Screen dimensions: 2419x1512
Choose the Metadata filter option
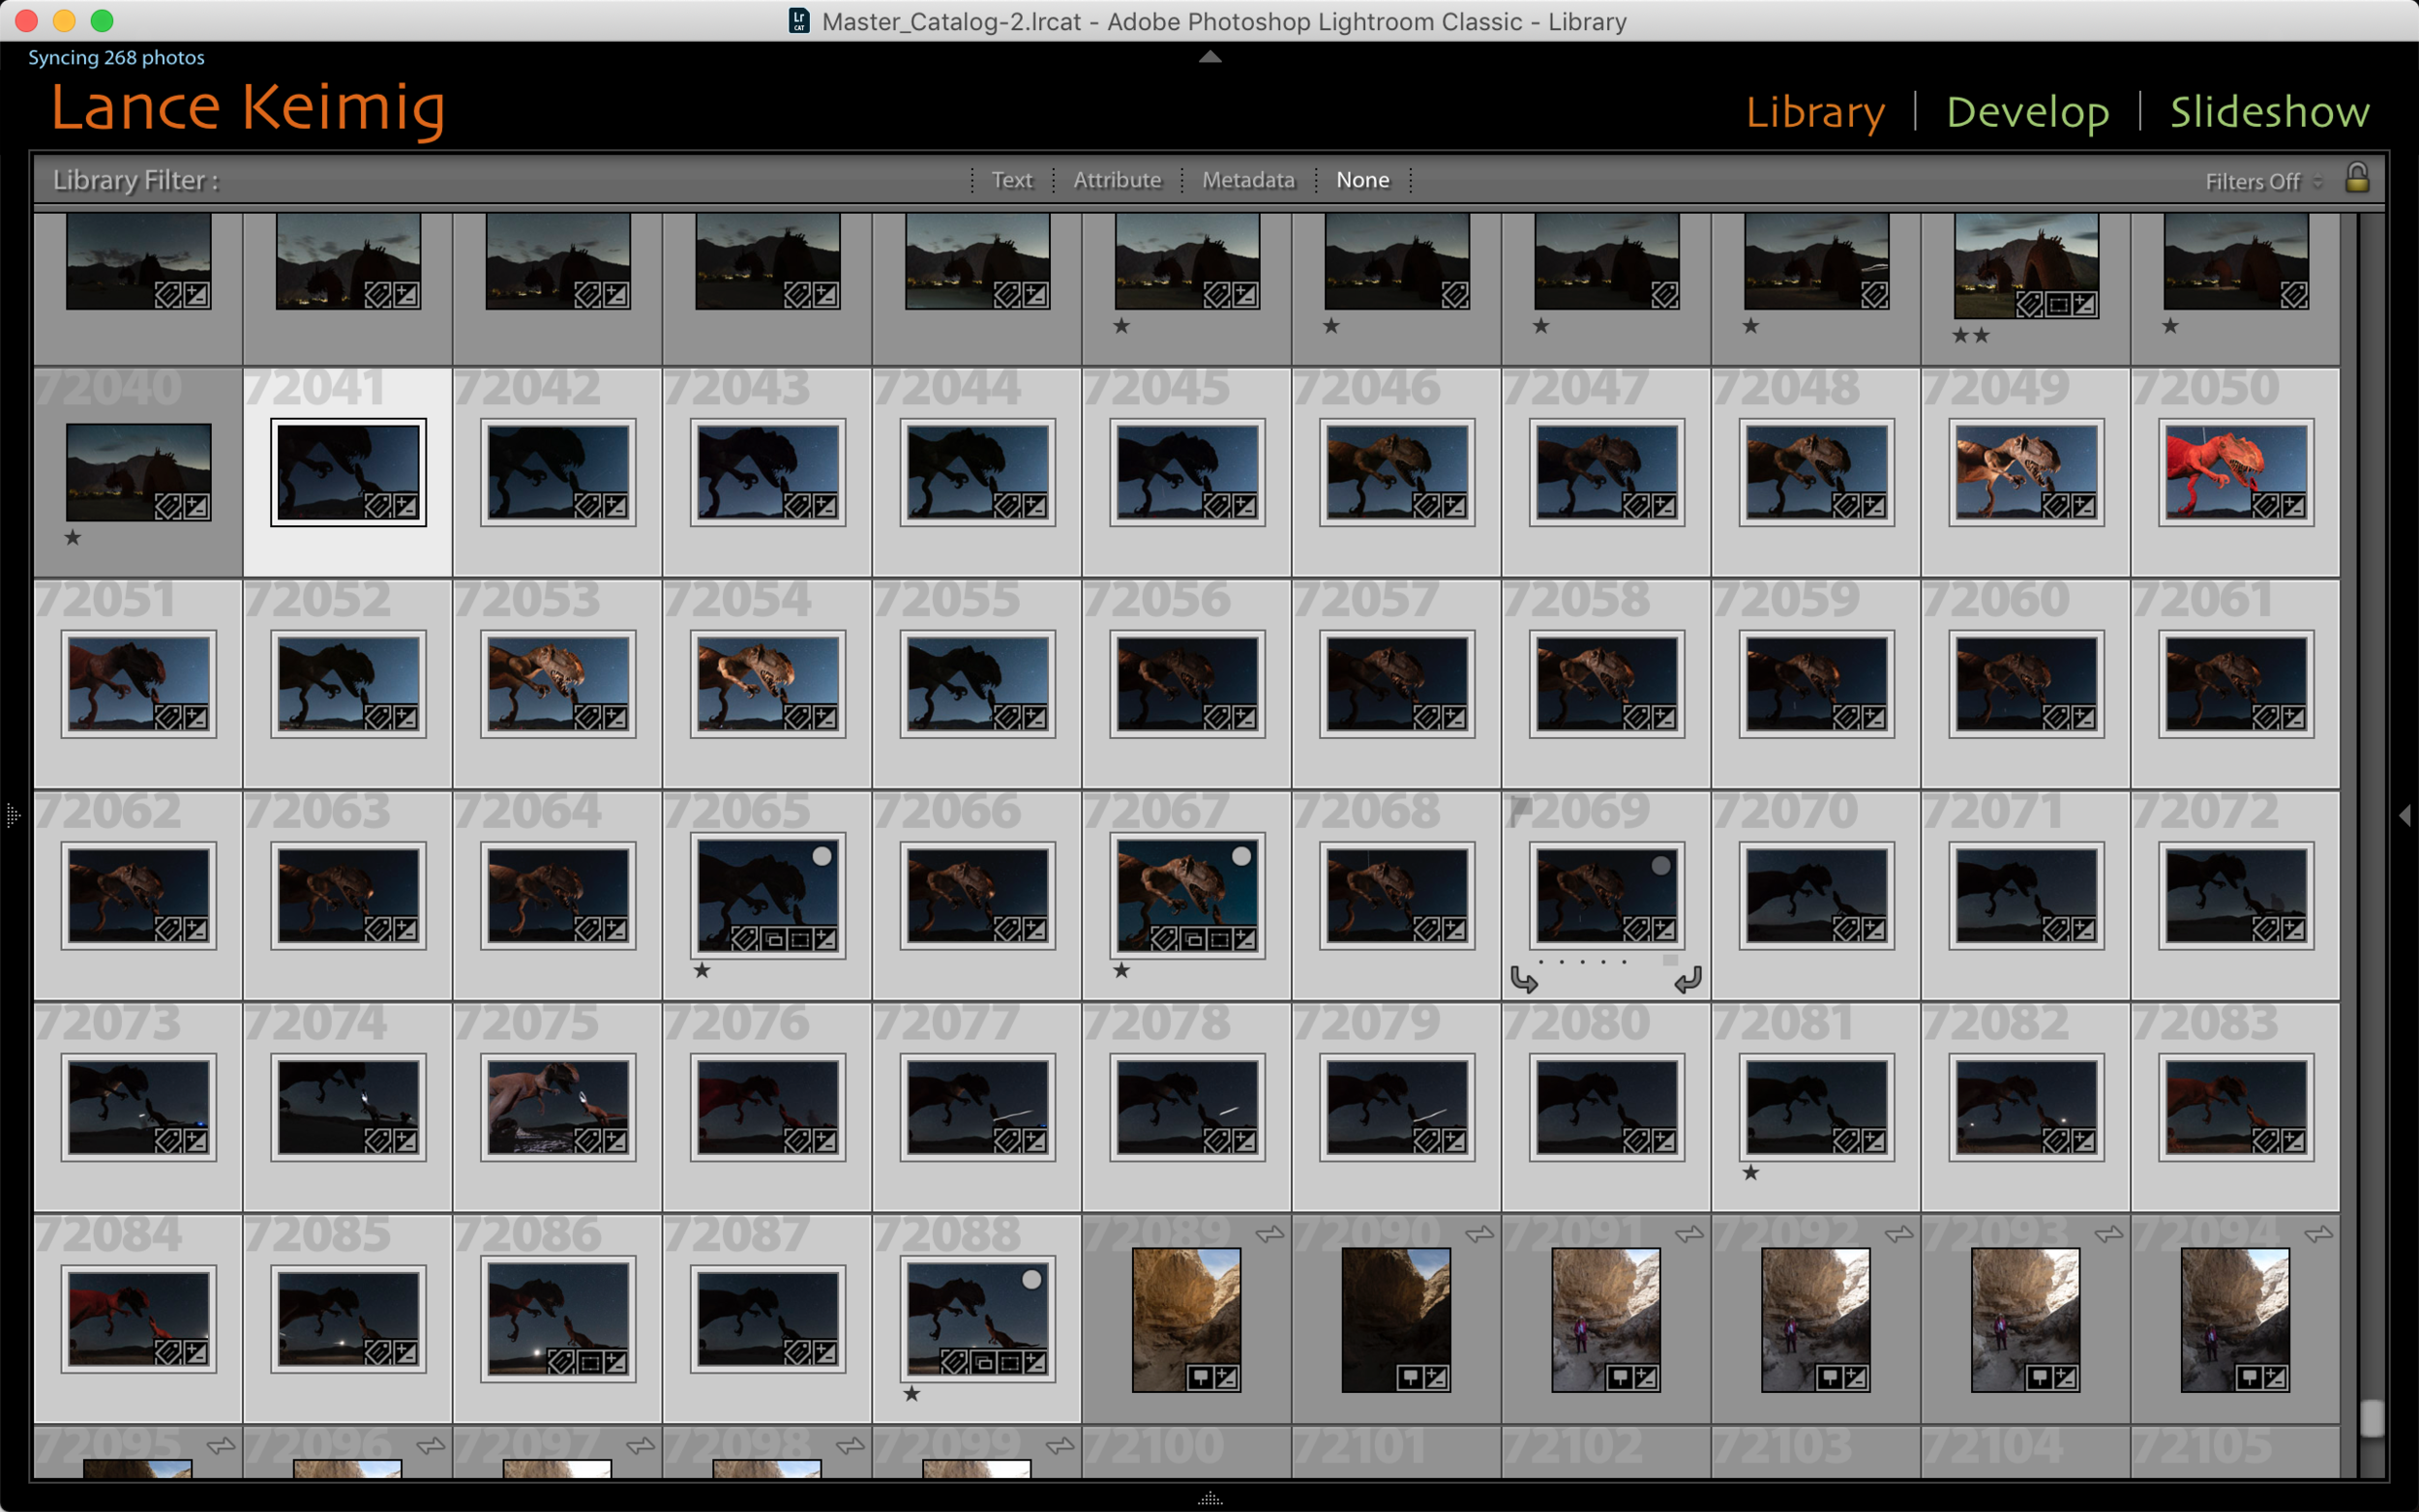(x=1248, y=180)
